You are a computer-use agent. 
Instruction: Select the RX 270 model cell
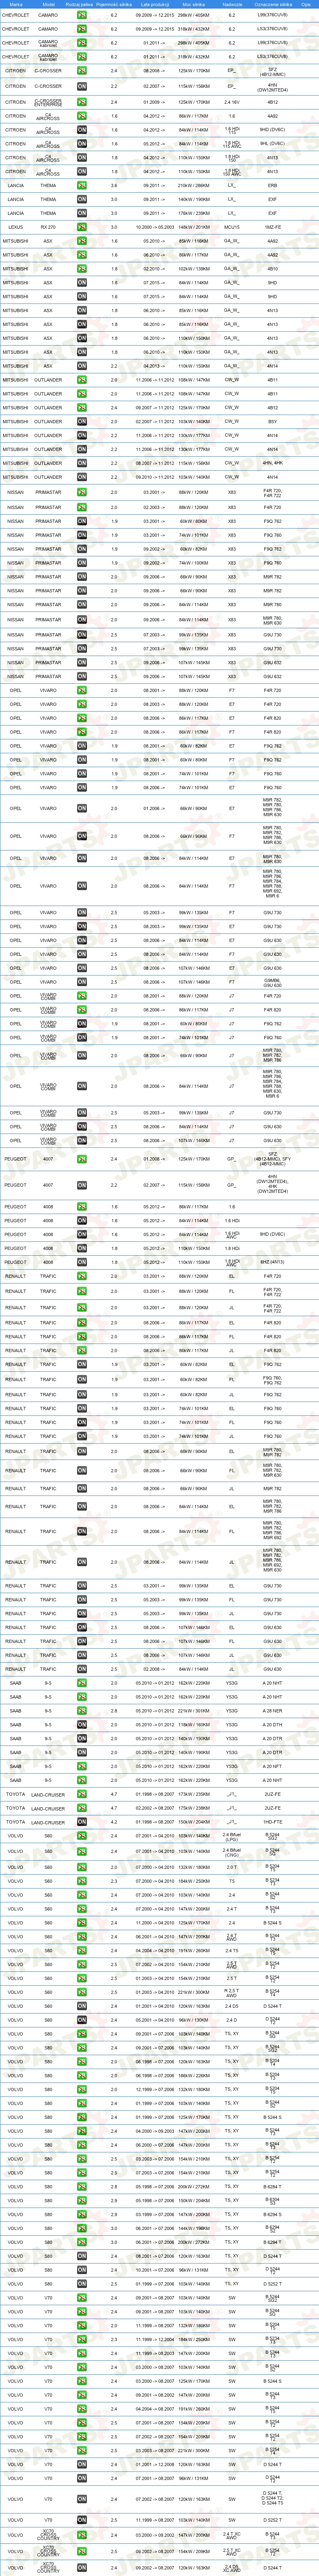[x=48, y=227]
